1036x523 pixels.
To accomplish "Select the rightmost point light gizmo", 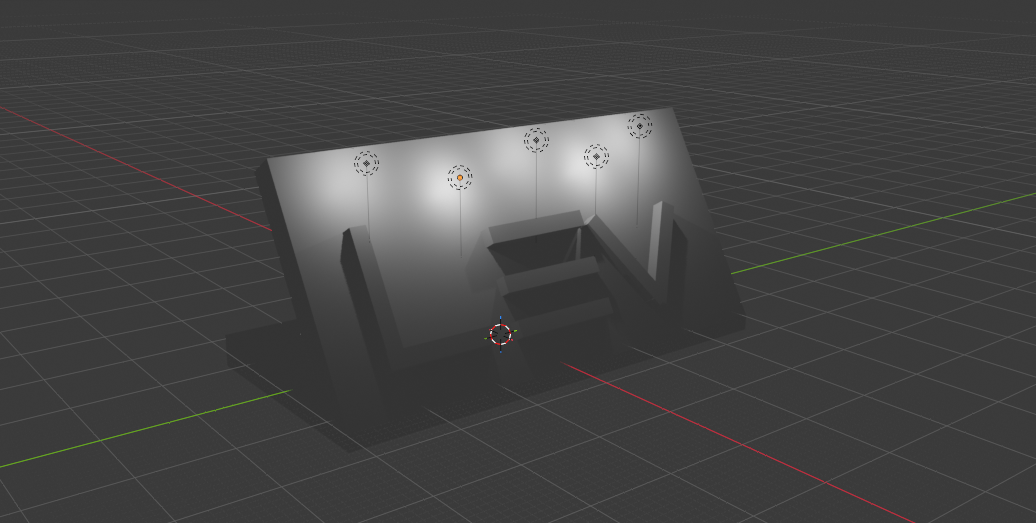I will (x=640, y=125).
